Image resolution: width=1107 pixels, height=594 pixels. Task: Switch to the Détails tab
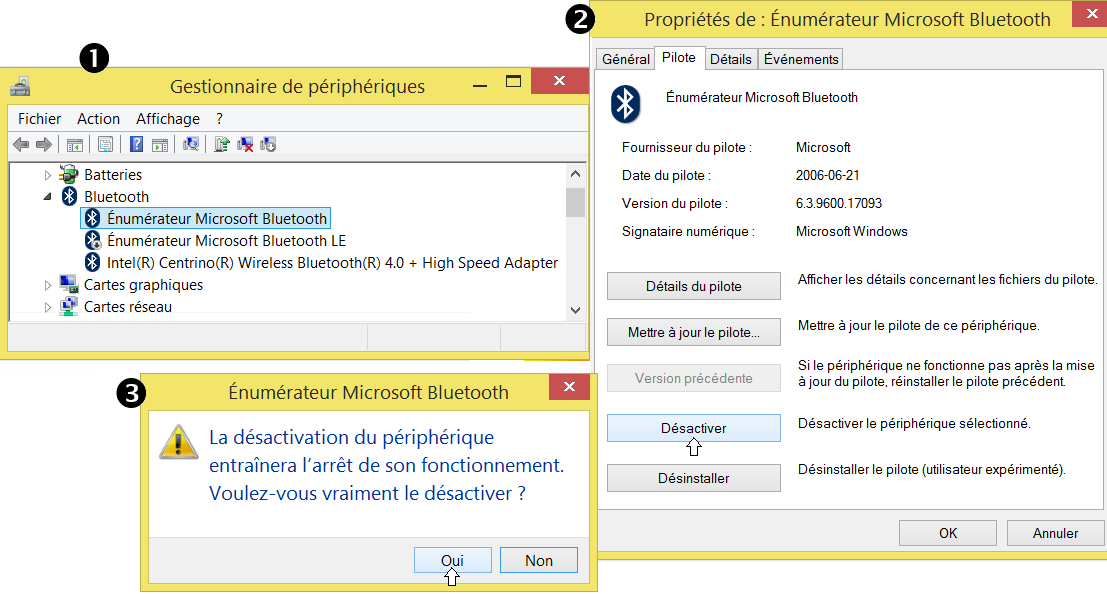(x=730, y=59)
